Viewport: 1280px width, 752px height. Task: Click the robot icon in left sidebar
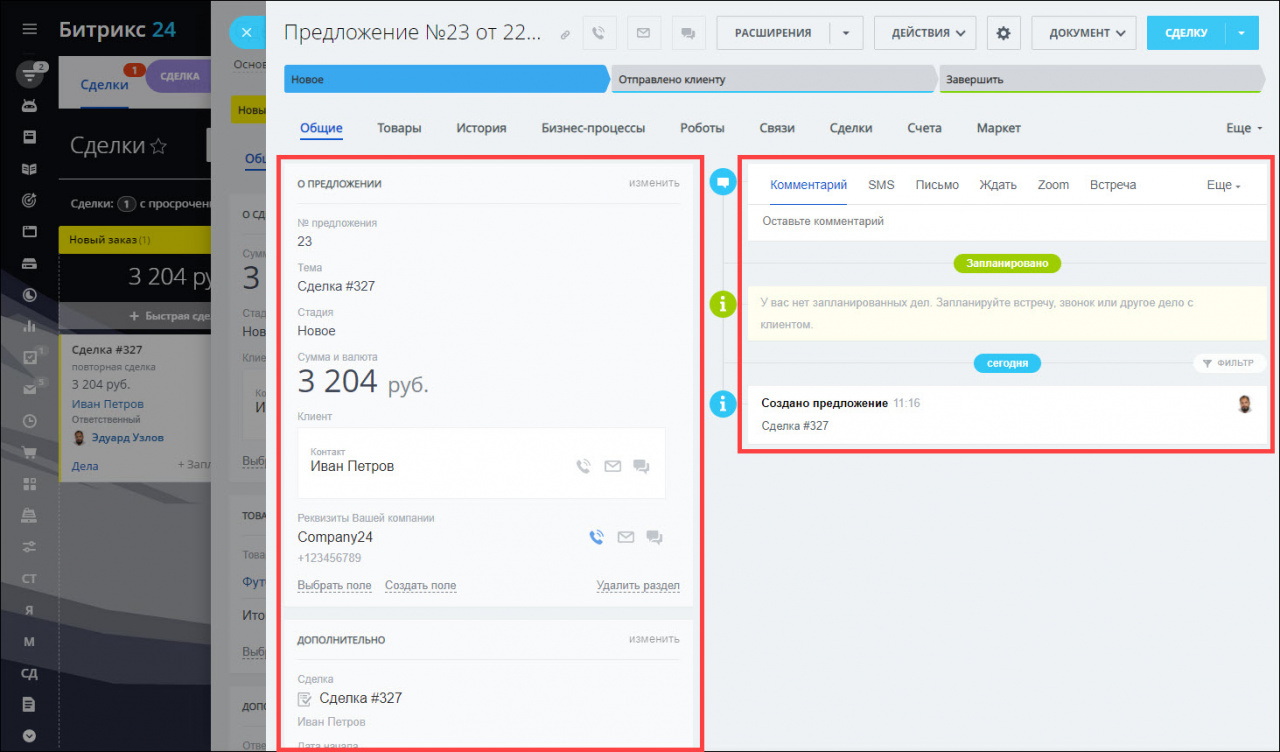(x=29, y=105)
